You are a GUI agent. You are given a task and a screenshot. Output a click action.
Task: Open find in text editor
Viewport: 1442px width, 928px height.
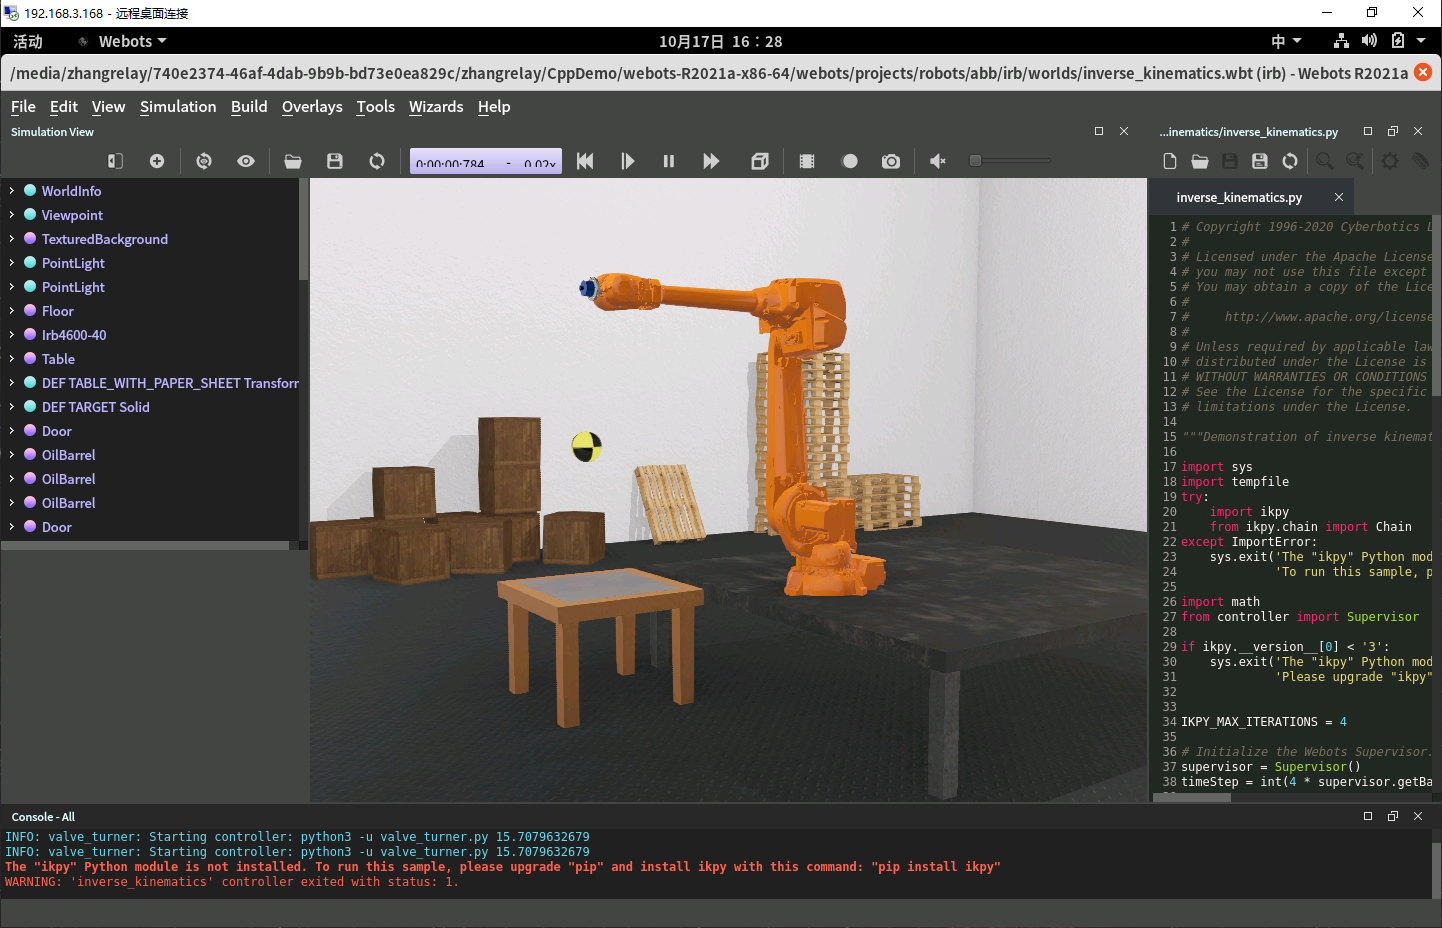(1325, 161)
